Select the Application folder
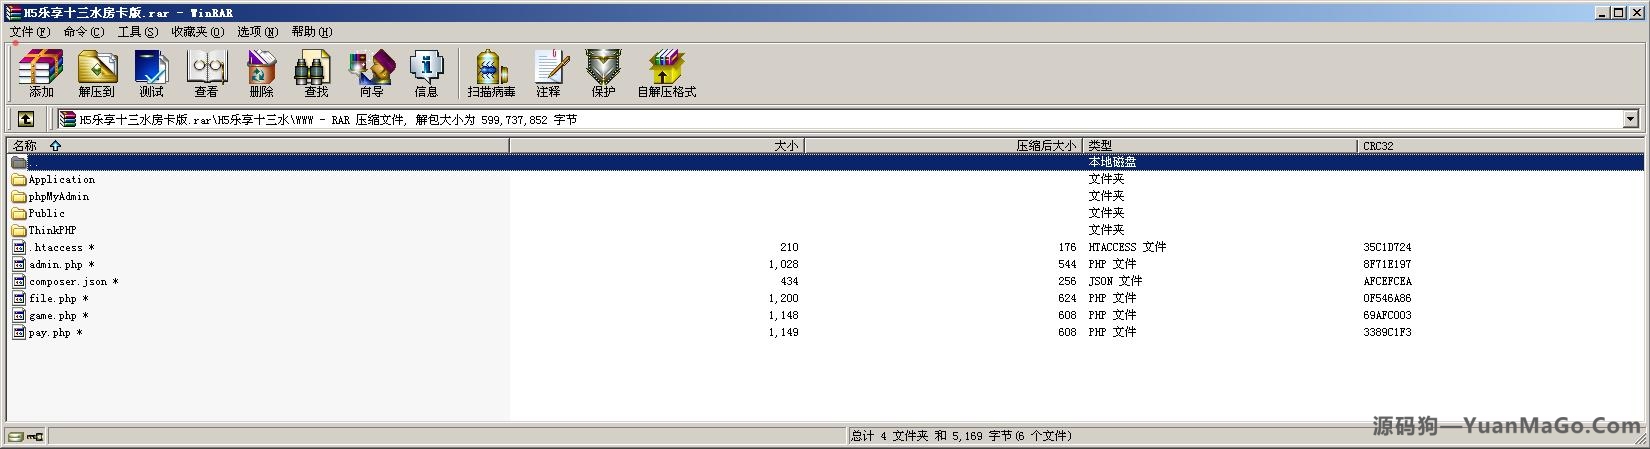 click(x=61, y=180)
